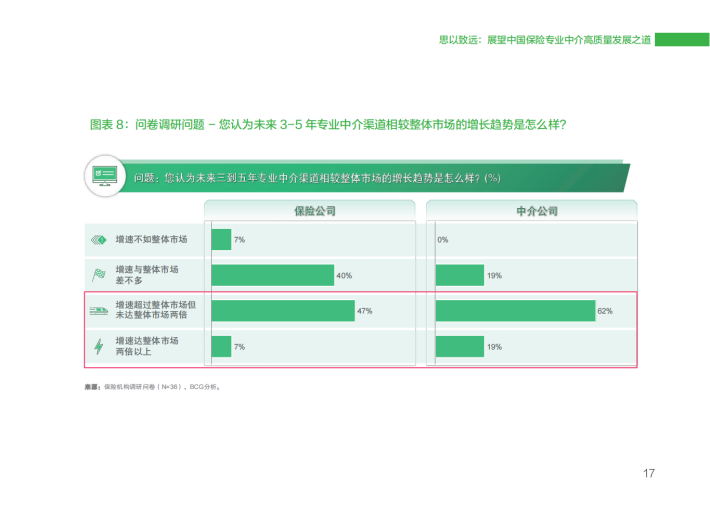The image size is (710, 505).
Task: Click the lightning icon beside 增速达整体市场两倍以上
Action: (98, 346)
